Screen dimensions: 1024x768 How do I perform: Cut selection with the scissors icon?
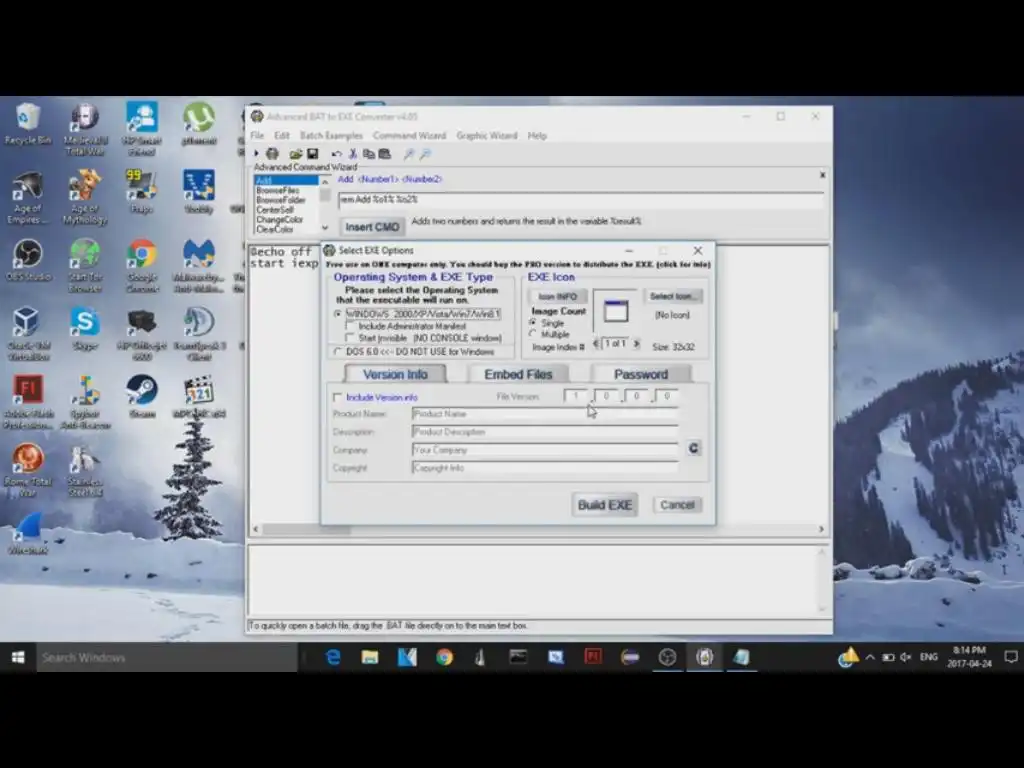[x=353, y=153]
